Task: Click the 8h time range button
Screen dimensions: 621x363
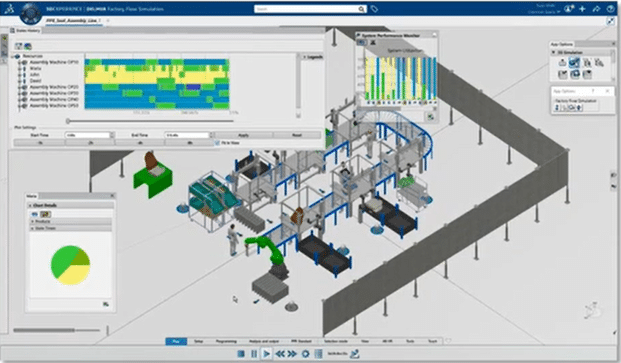Action: pos(189,143)
